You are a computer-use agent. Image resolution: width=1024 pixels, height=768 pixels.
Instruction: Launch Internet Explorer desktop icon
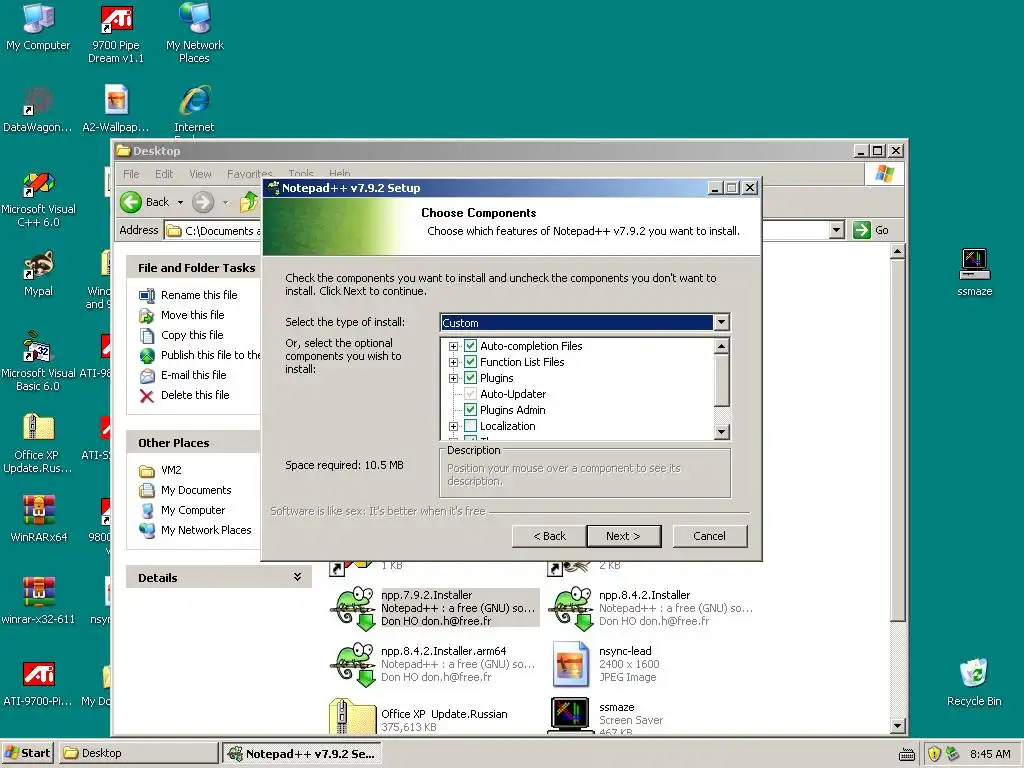pos(195,108)
